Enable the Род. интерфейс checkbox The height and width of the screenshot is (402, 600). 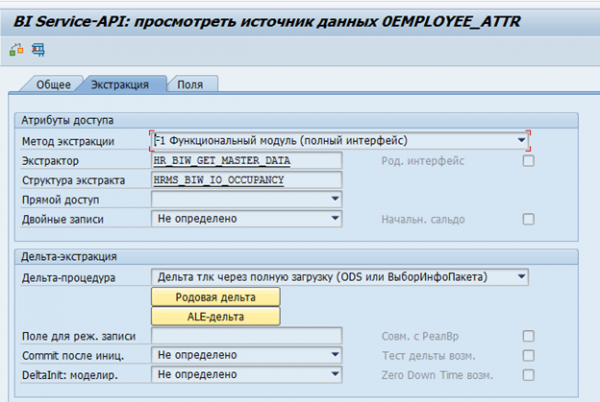[528, 161]
